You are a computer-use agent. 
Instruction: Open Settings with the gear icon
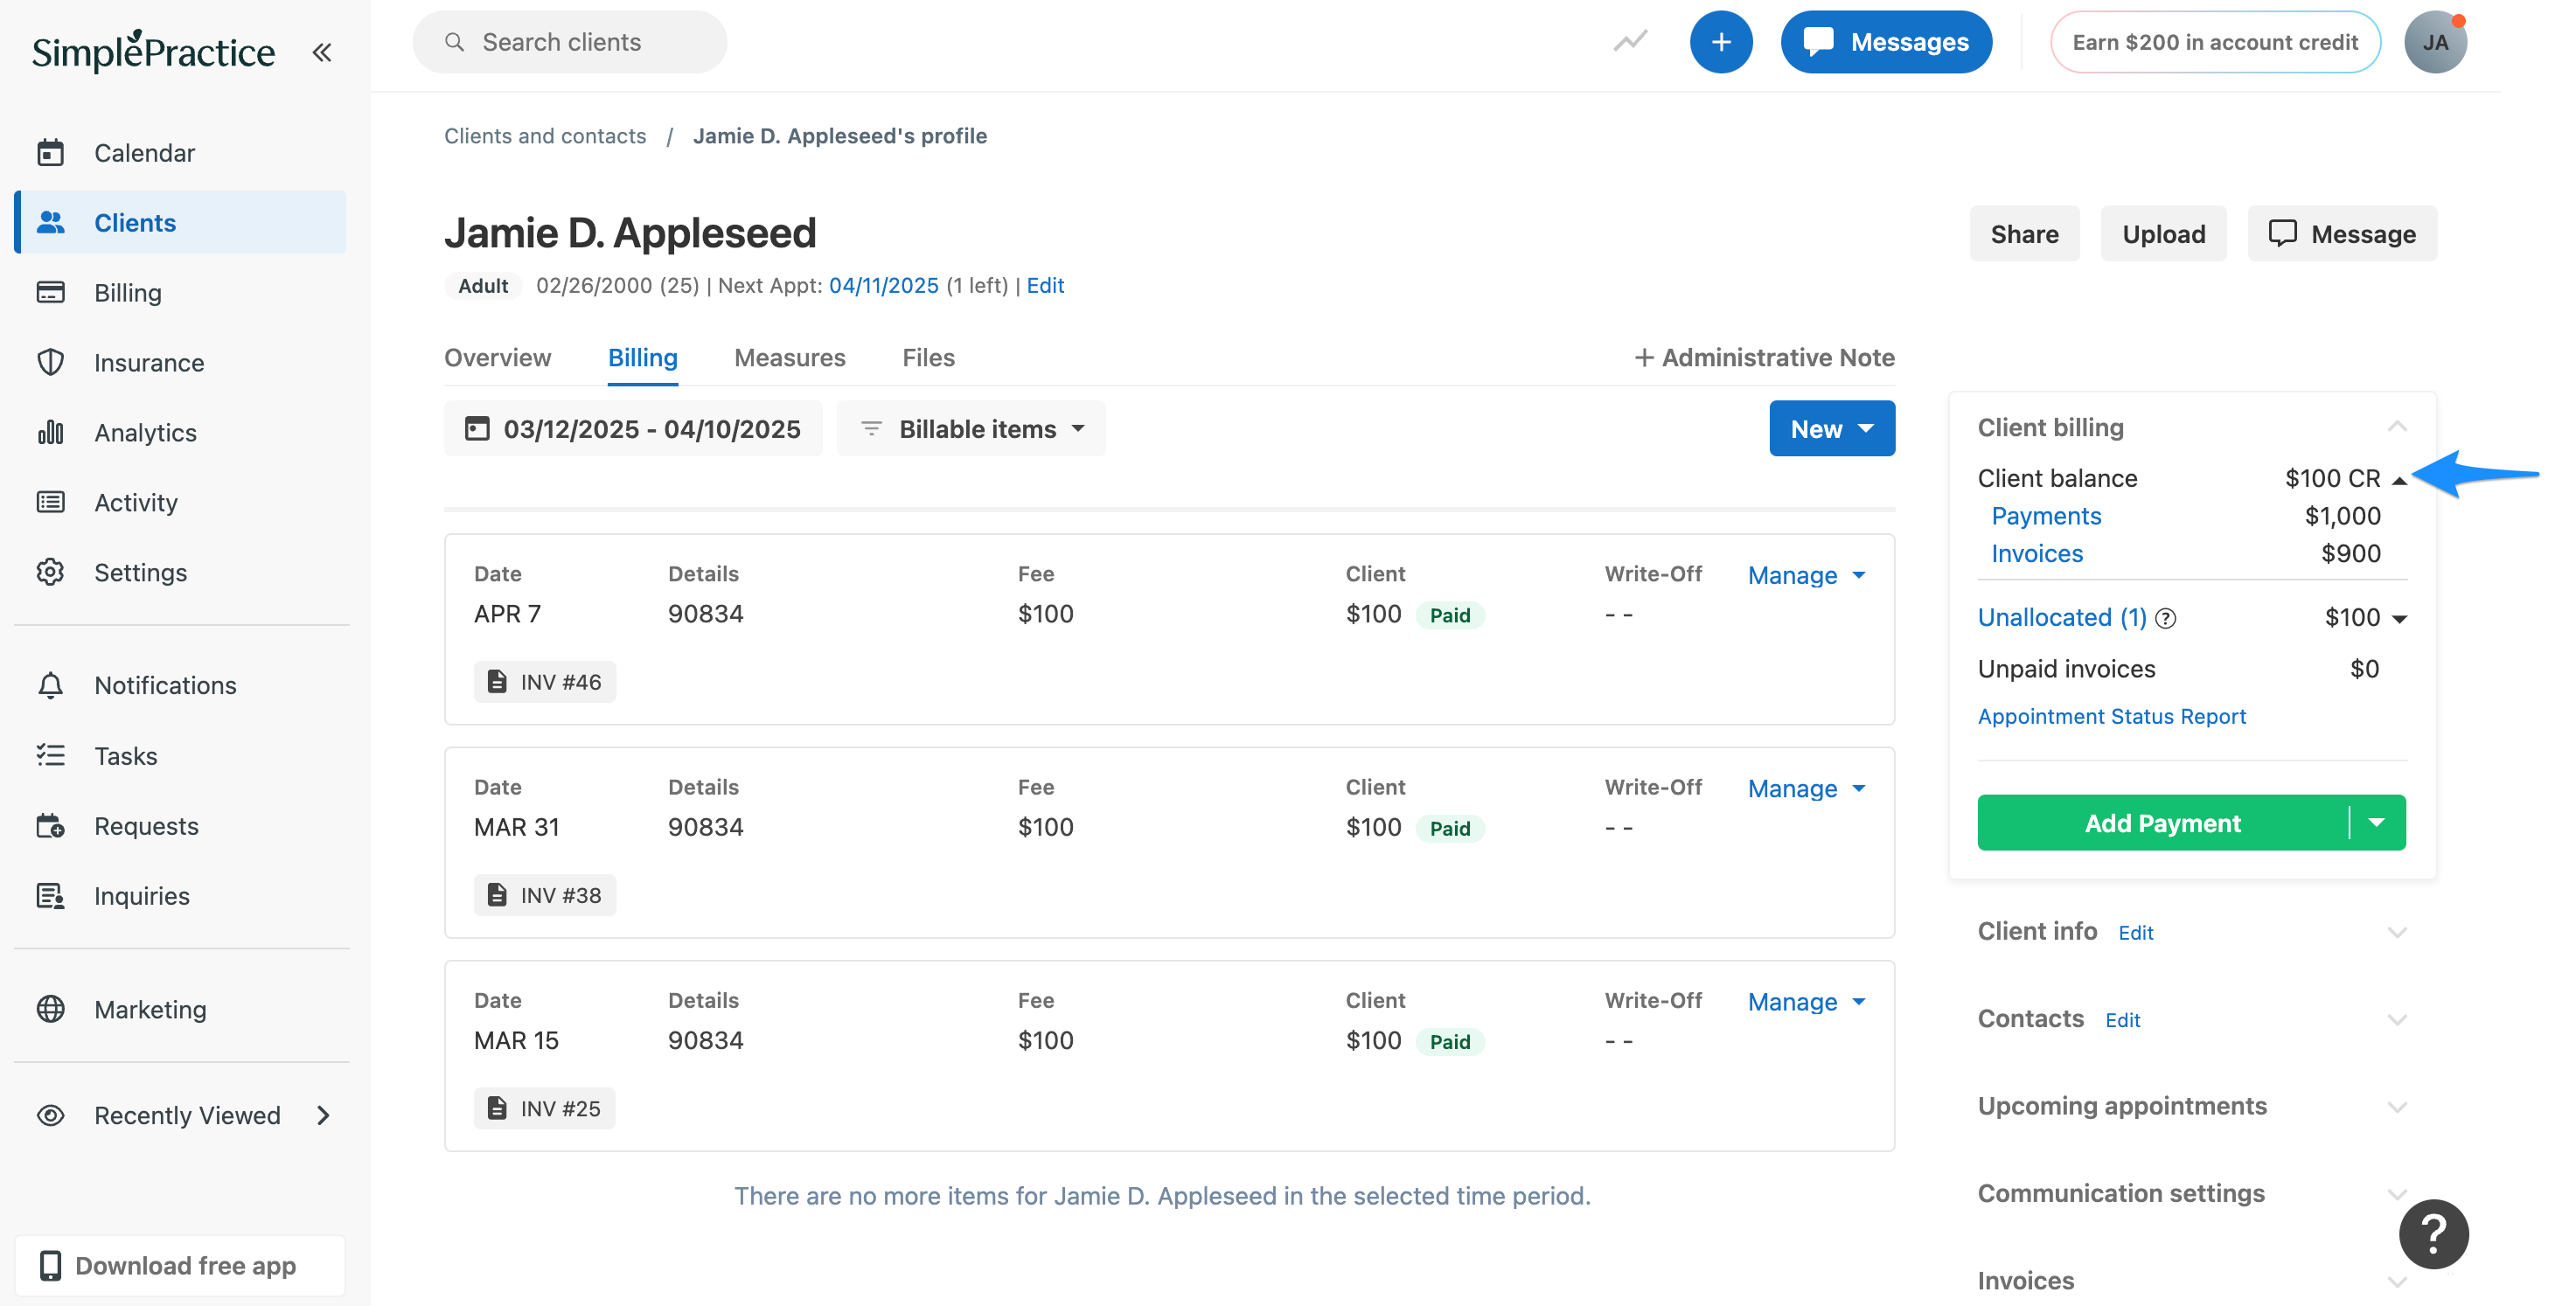181,572
